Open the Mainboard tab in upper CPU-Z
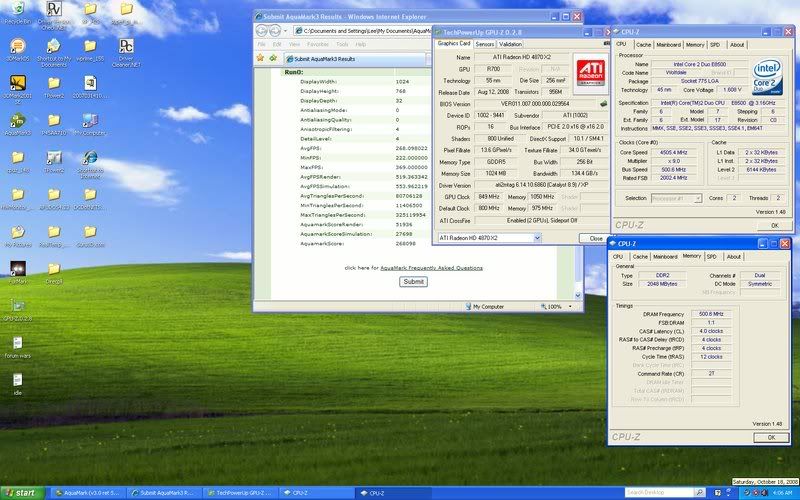Image resolution: width=800 pixels, height=500 pixels. tap(668, 45)
